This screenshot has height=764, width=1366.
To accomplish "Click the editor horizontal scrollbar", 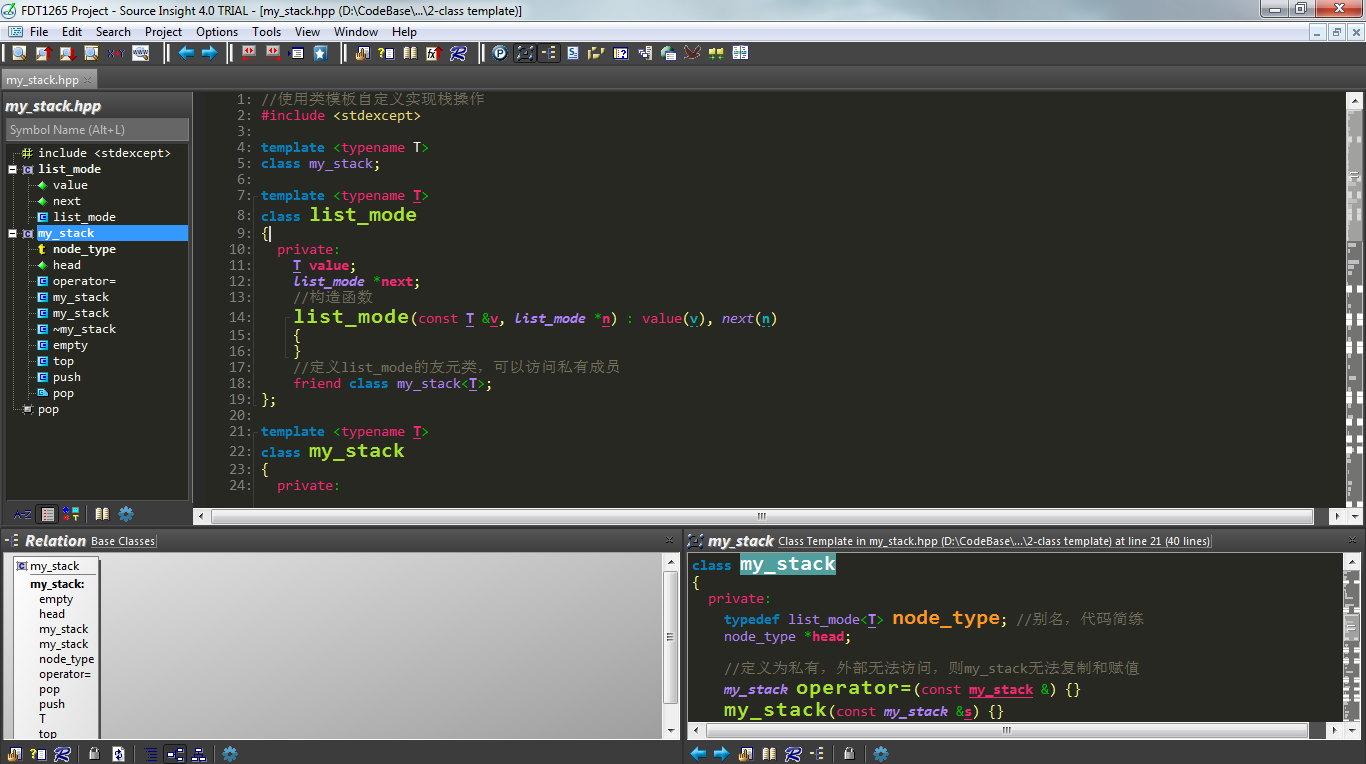I will coord(762,516).
